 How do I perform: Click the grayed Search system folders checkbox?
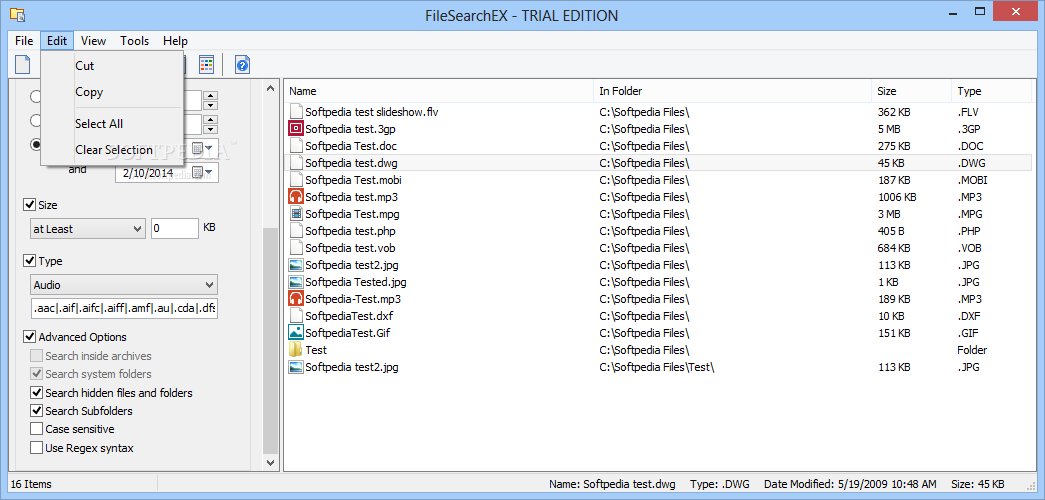(36, 374)
